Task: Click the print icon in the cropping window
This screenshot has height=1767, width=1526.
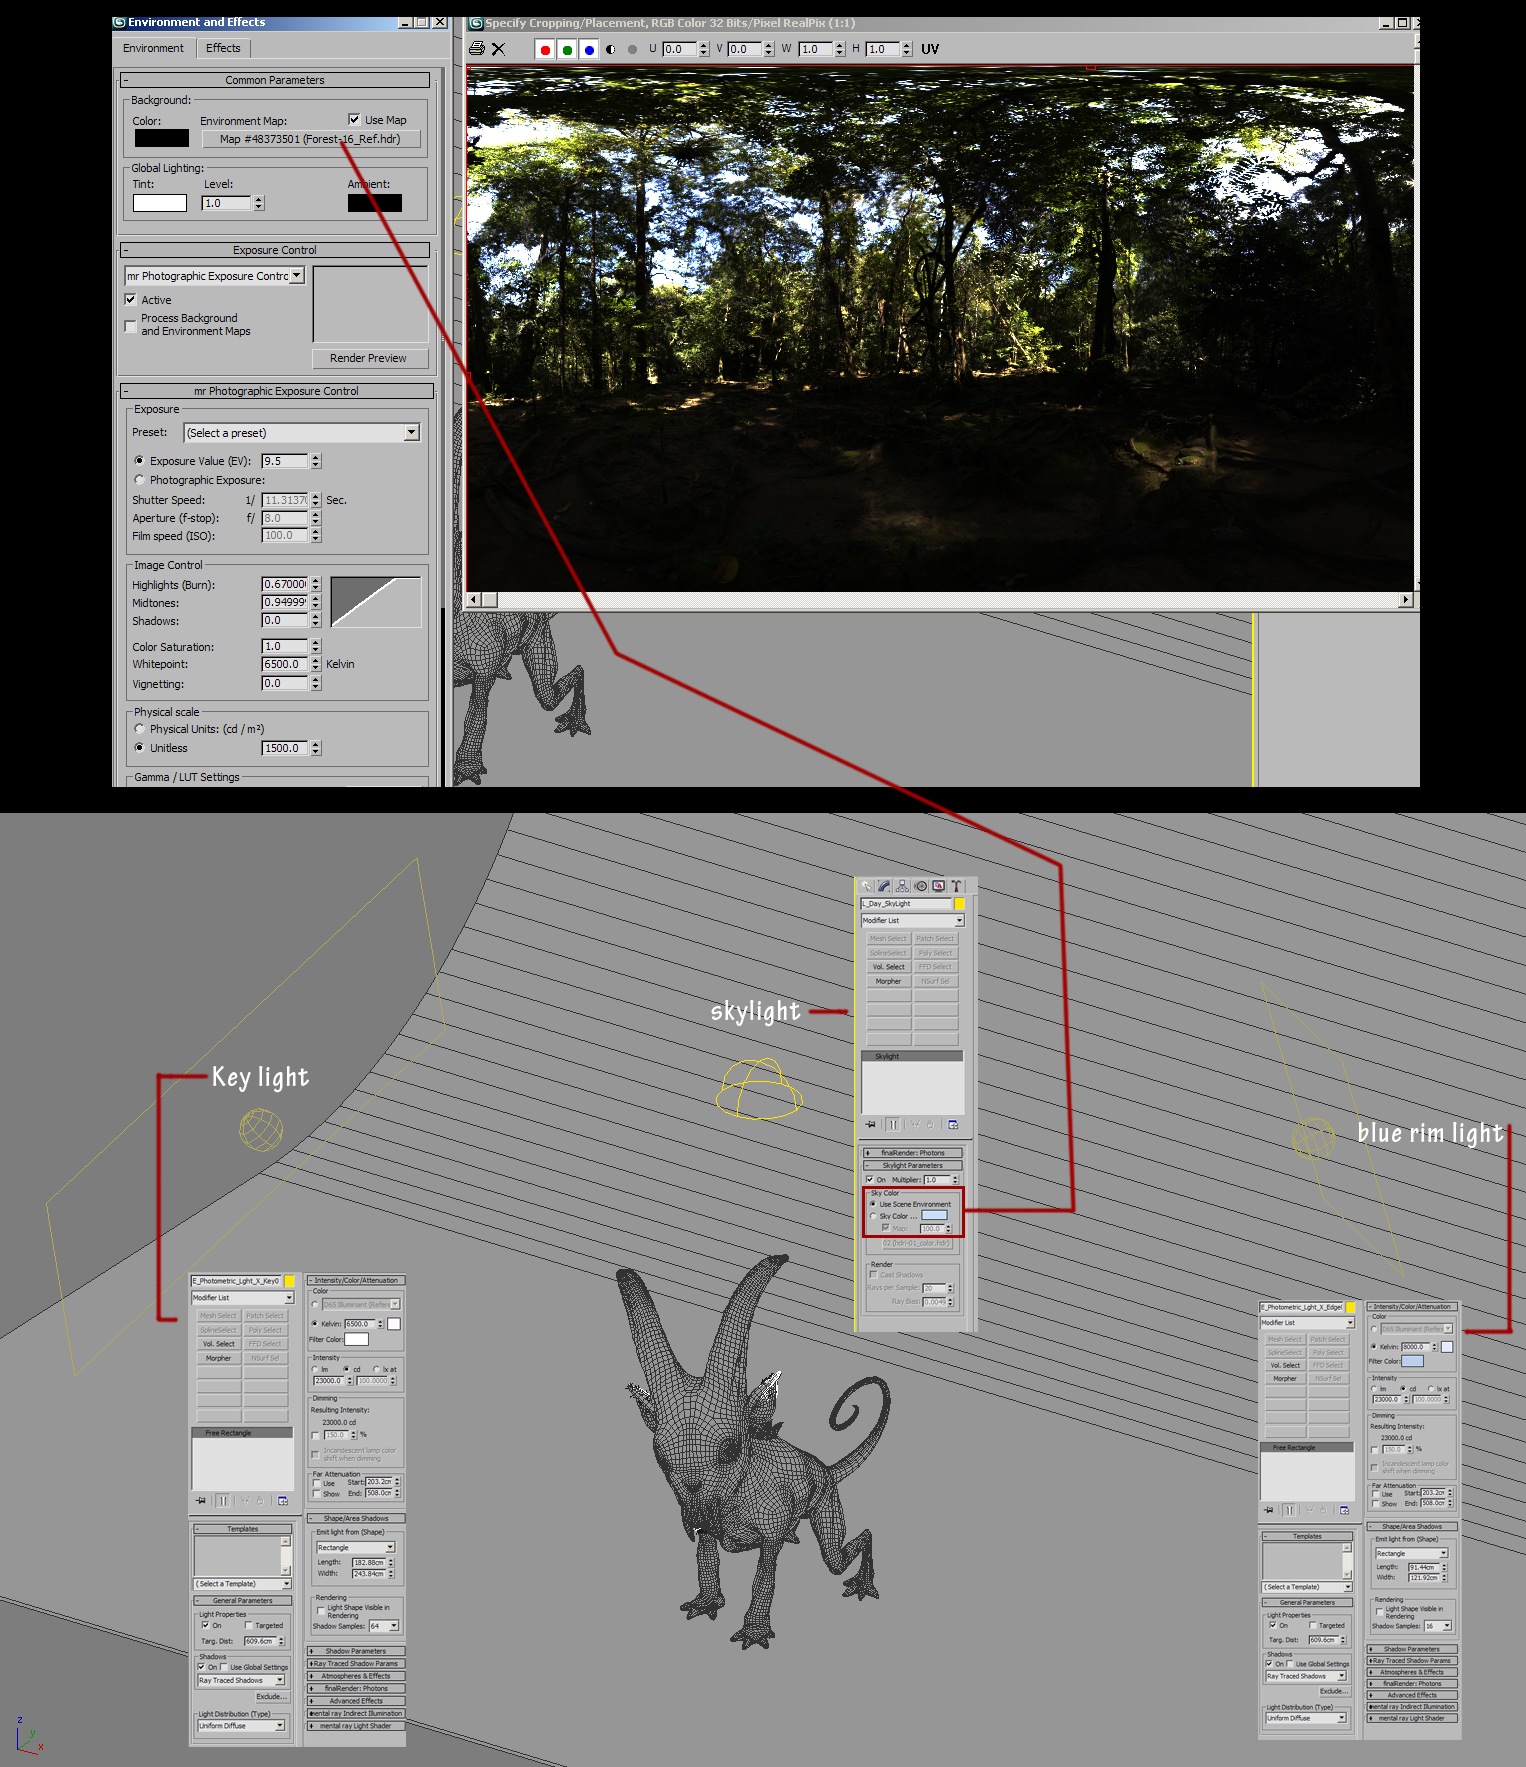Action: point(477,49)
